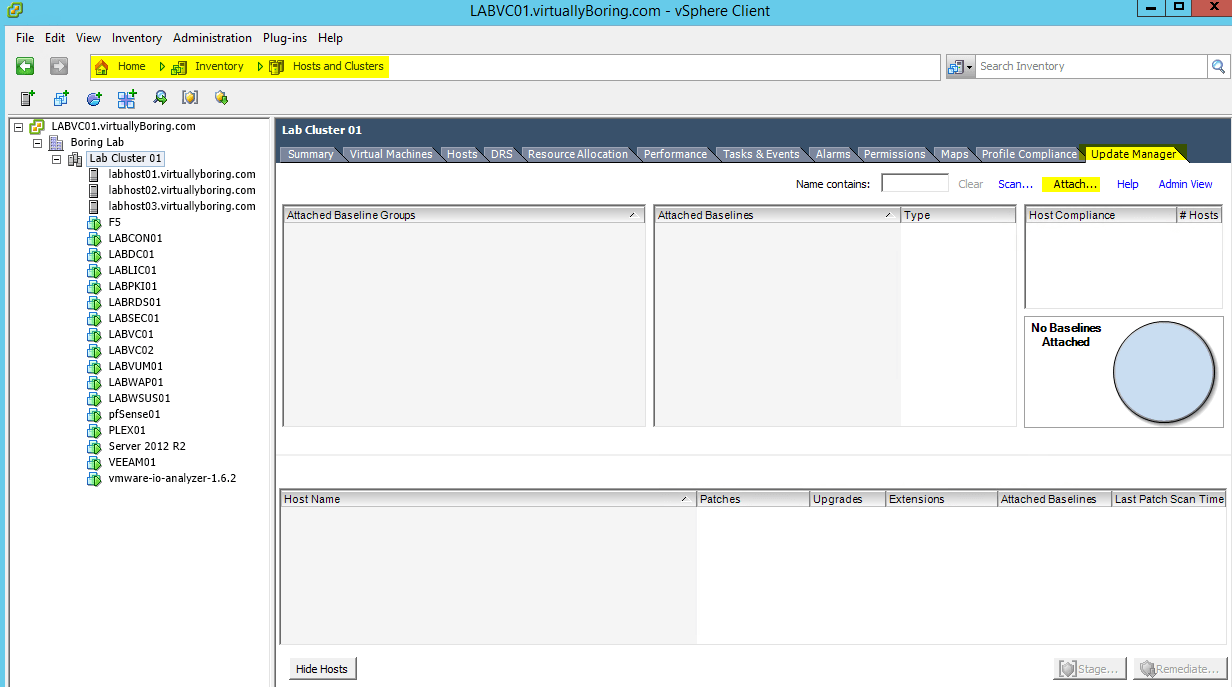Viewport: 1232px width, 687px height.
Task: Click the New vApp toolbar icon
Action: (126, 98)
